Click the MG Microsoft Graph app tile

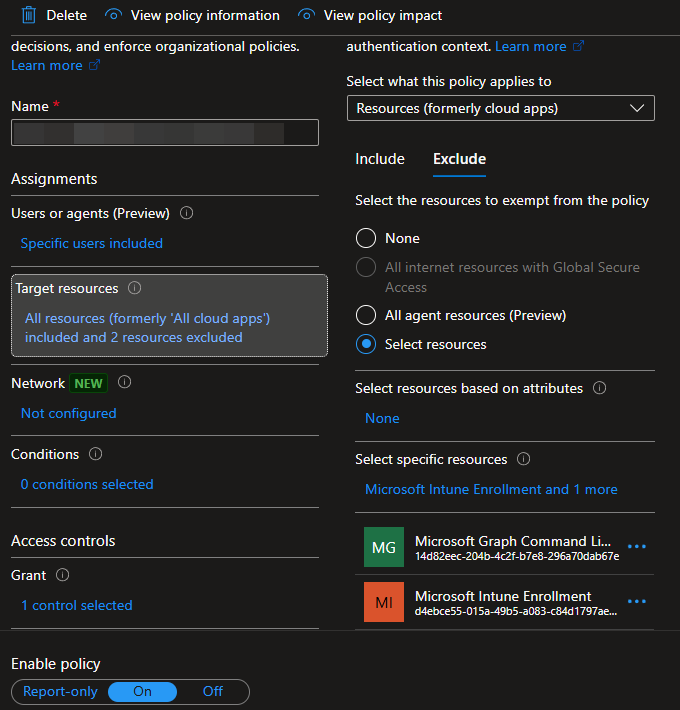(x=384, y=547)
